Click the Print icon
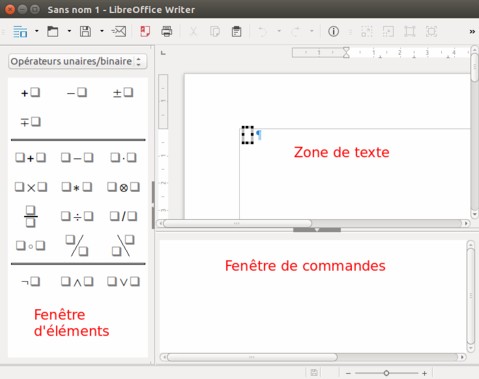This screenshot has width=479, height=379. tap(167, 32)
